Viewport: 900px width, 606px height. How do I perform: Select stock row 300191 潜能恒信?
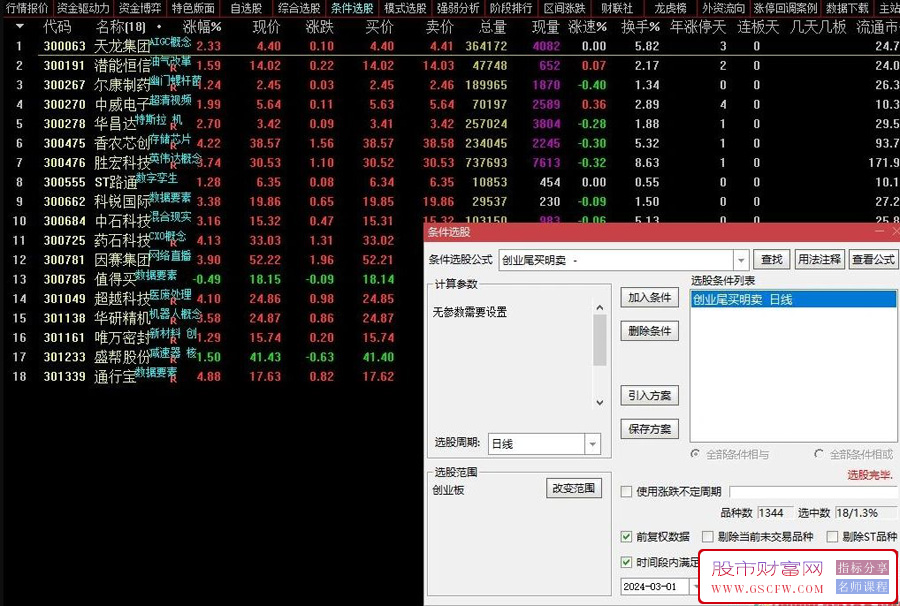[450, 65]
